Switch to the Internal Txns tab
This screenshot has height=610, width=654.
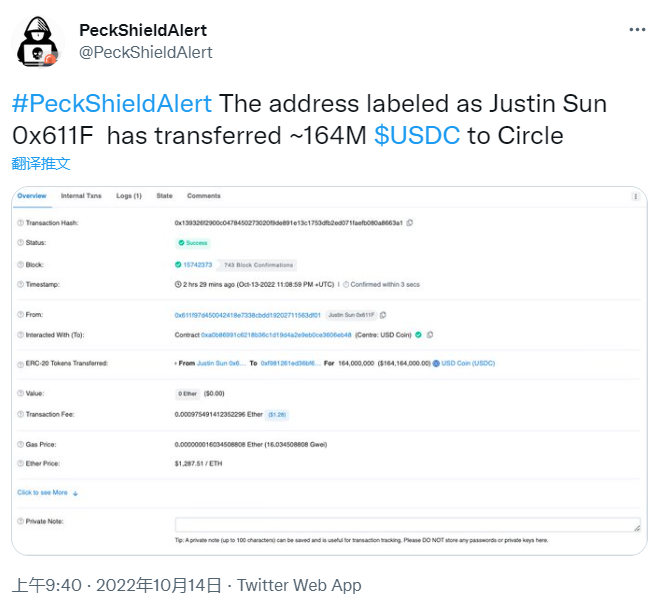(81, 196)
